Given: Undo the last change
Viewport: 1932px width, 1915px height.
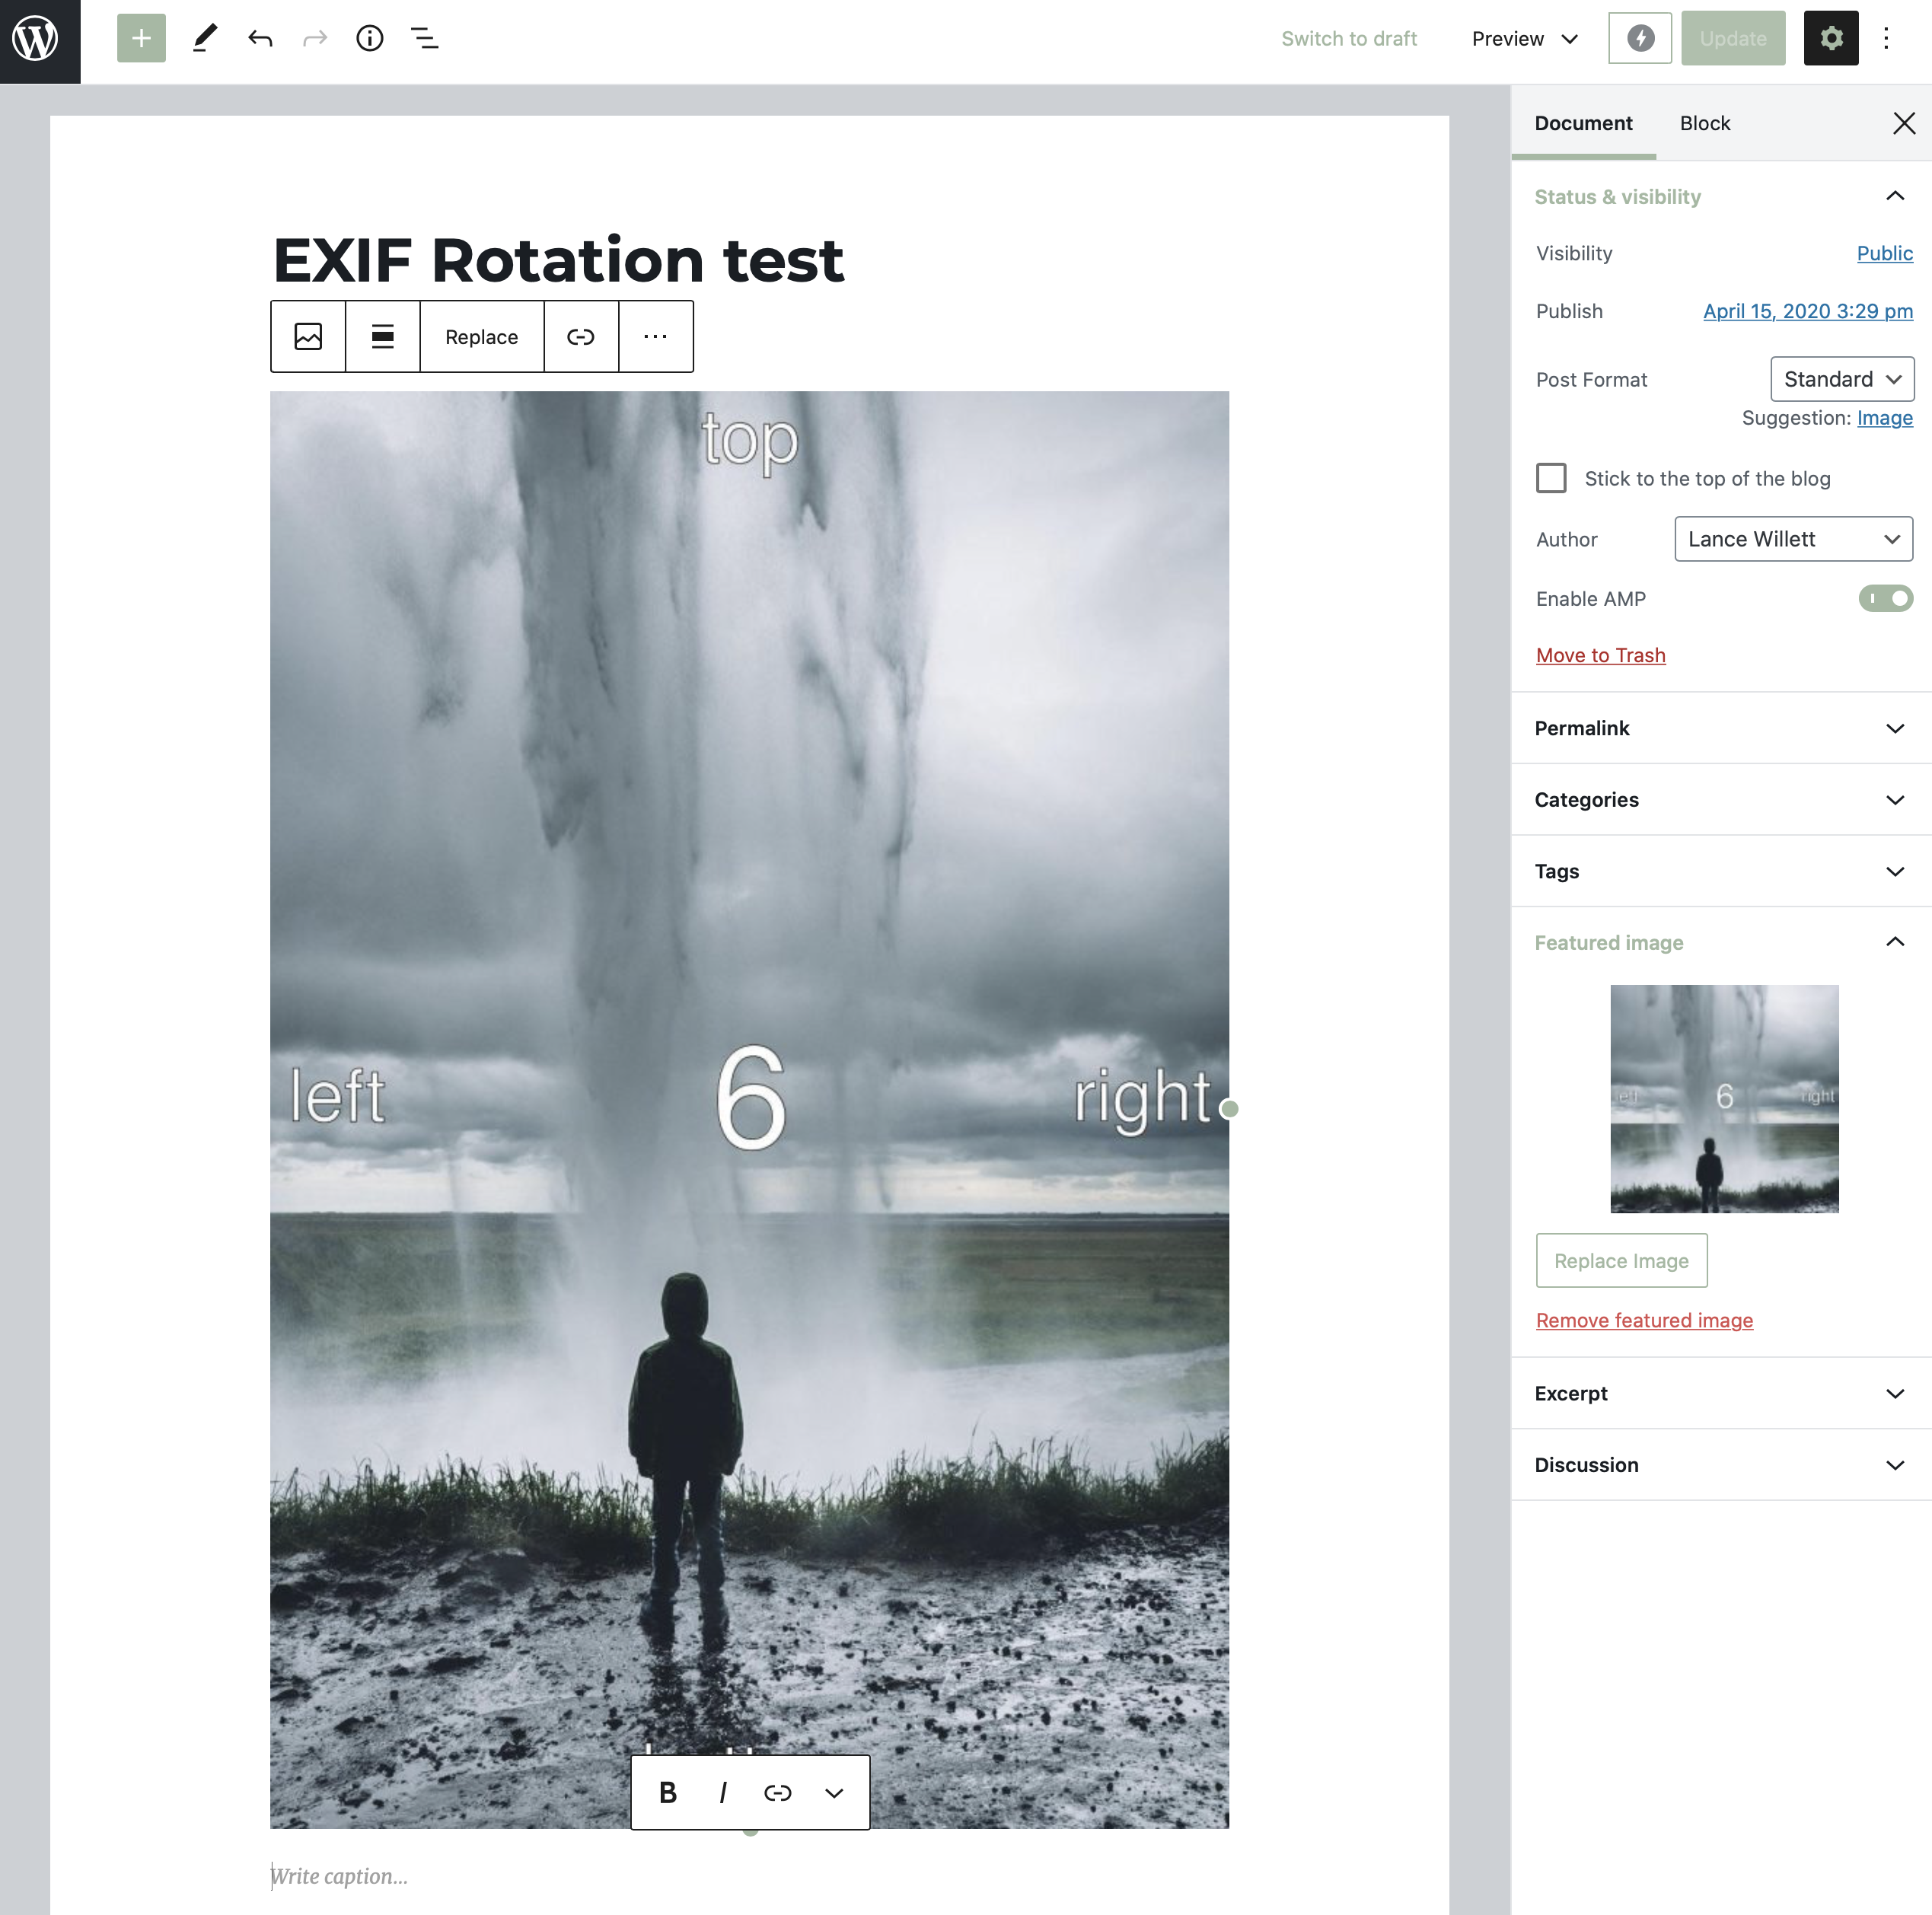Looking at the screenshot, I should point(261,39).
